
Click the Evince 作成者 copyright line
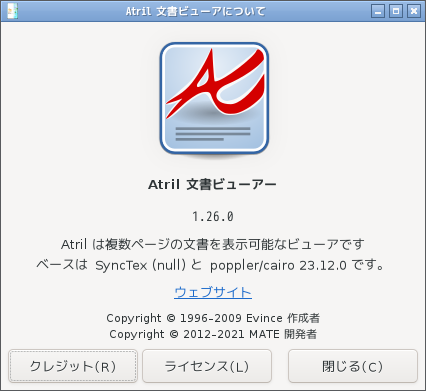pos(213,318)
